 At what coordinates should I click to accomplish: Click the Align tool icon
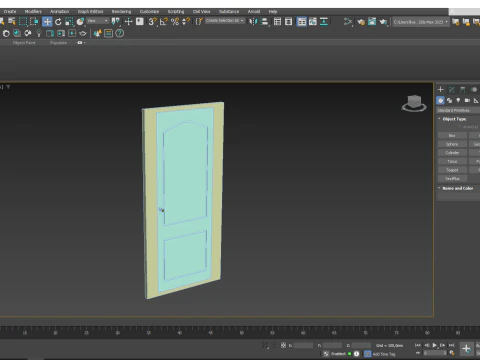click(265, 22)
